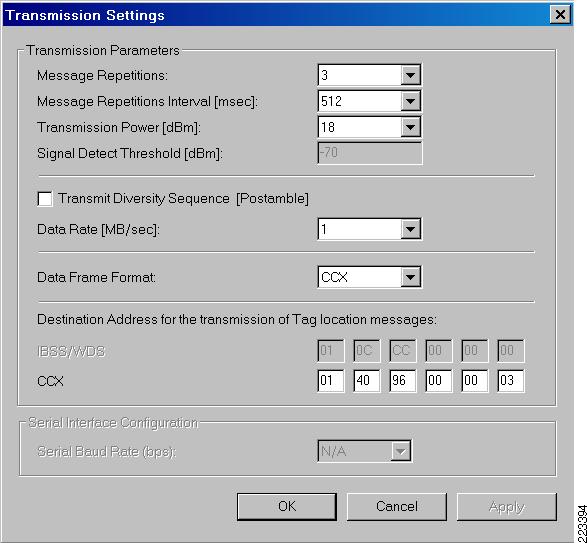
Task: Click the grayed-out Apply button
Action: [507, 507]
